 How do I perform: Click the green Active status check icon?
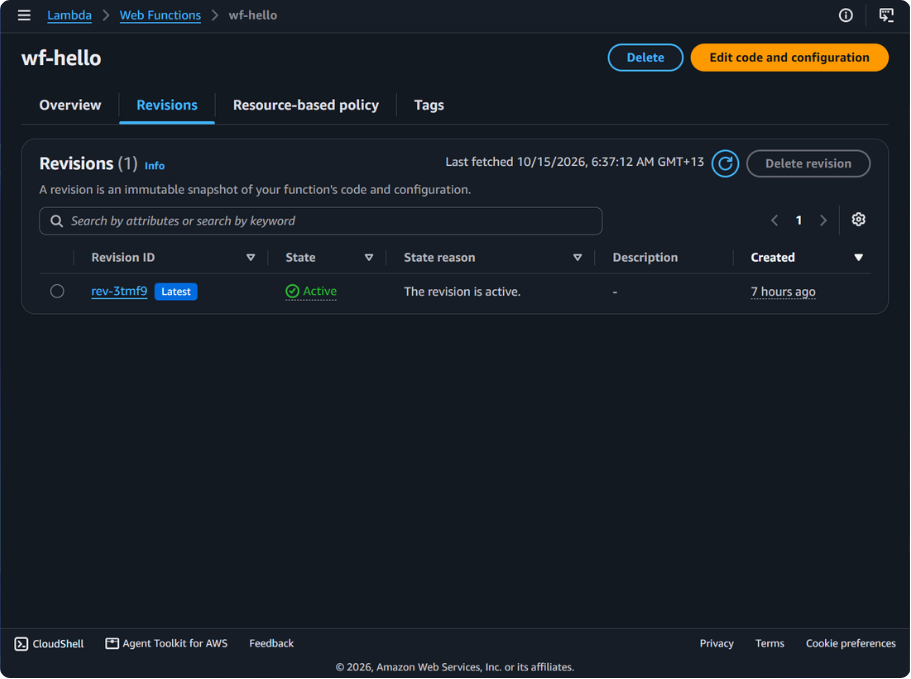[292, 291]
